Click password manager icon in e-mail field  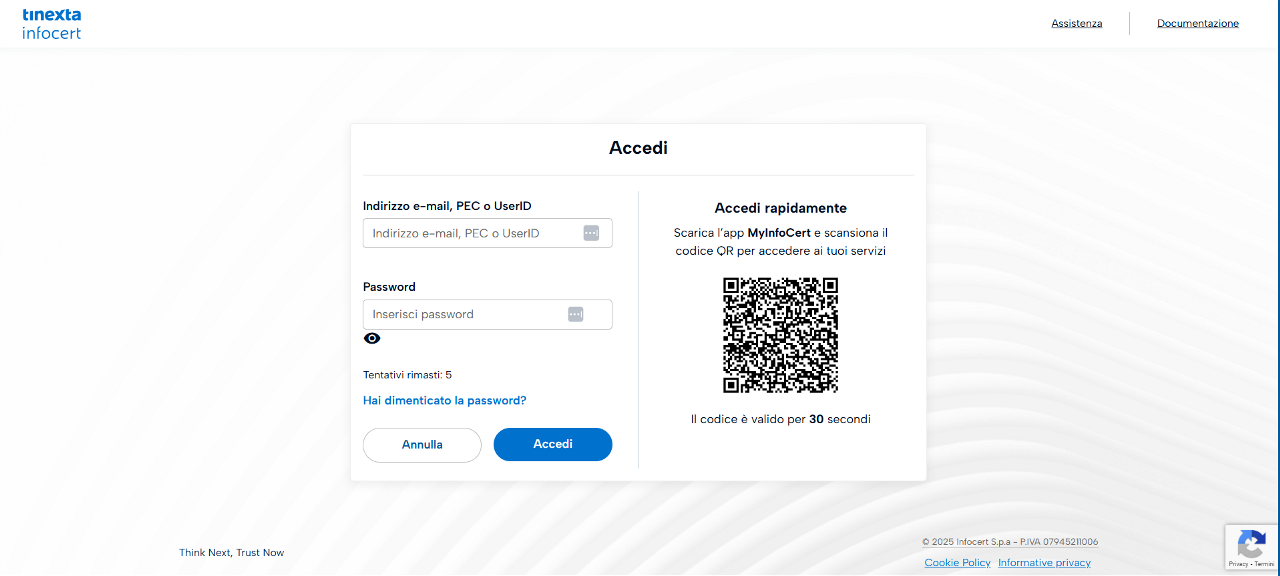pyautogui.click(x=591, y=233)
